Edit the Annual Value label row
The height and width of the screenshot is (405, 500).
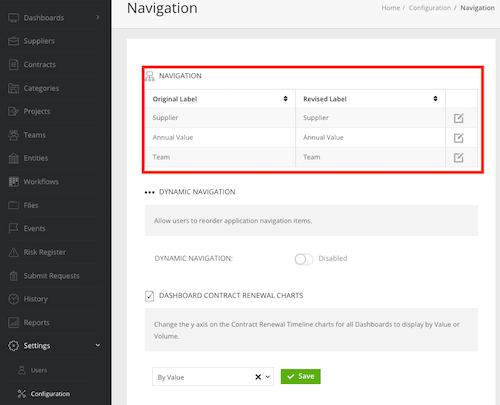click(x=458, y=138)
